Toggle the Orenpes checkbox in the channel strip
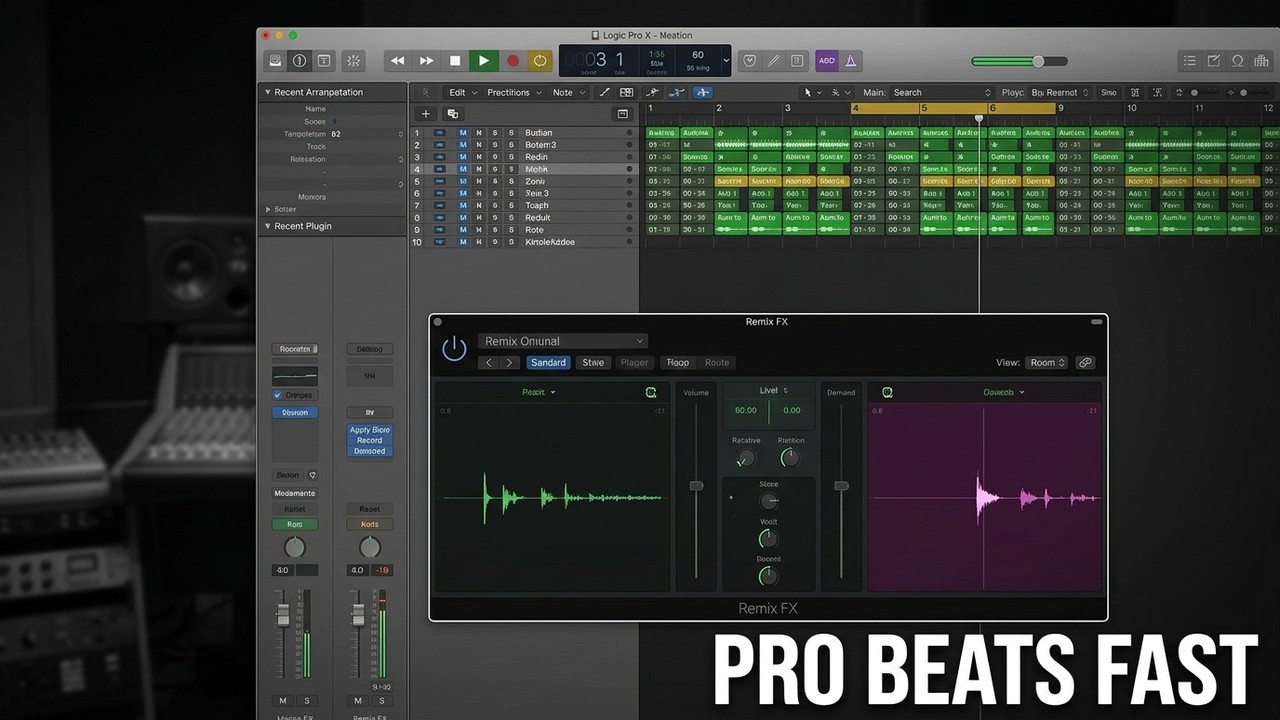Screen dimensions: 1280x720 point(277,395)
